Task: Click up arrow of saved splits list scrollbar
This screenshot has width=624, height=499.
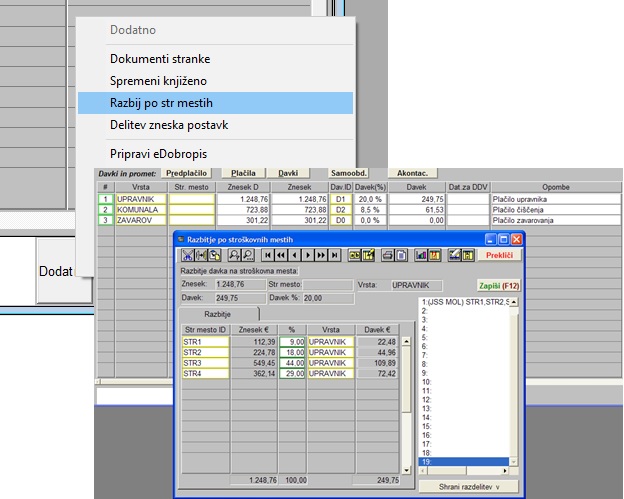Action: click(x=514, y=302)
